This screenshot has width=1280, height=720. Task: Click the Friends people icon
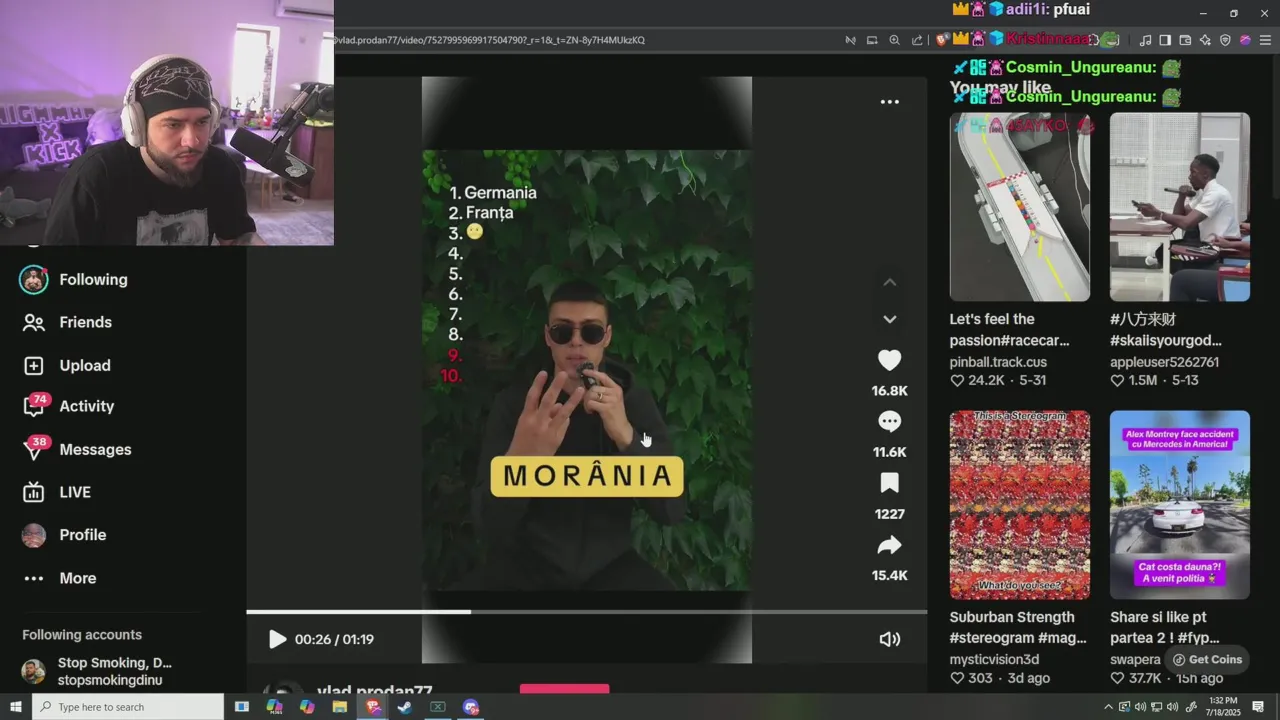click(x=34, y=322)
